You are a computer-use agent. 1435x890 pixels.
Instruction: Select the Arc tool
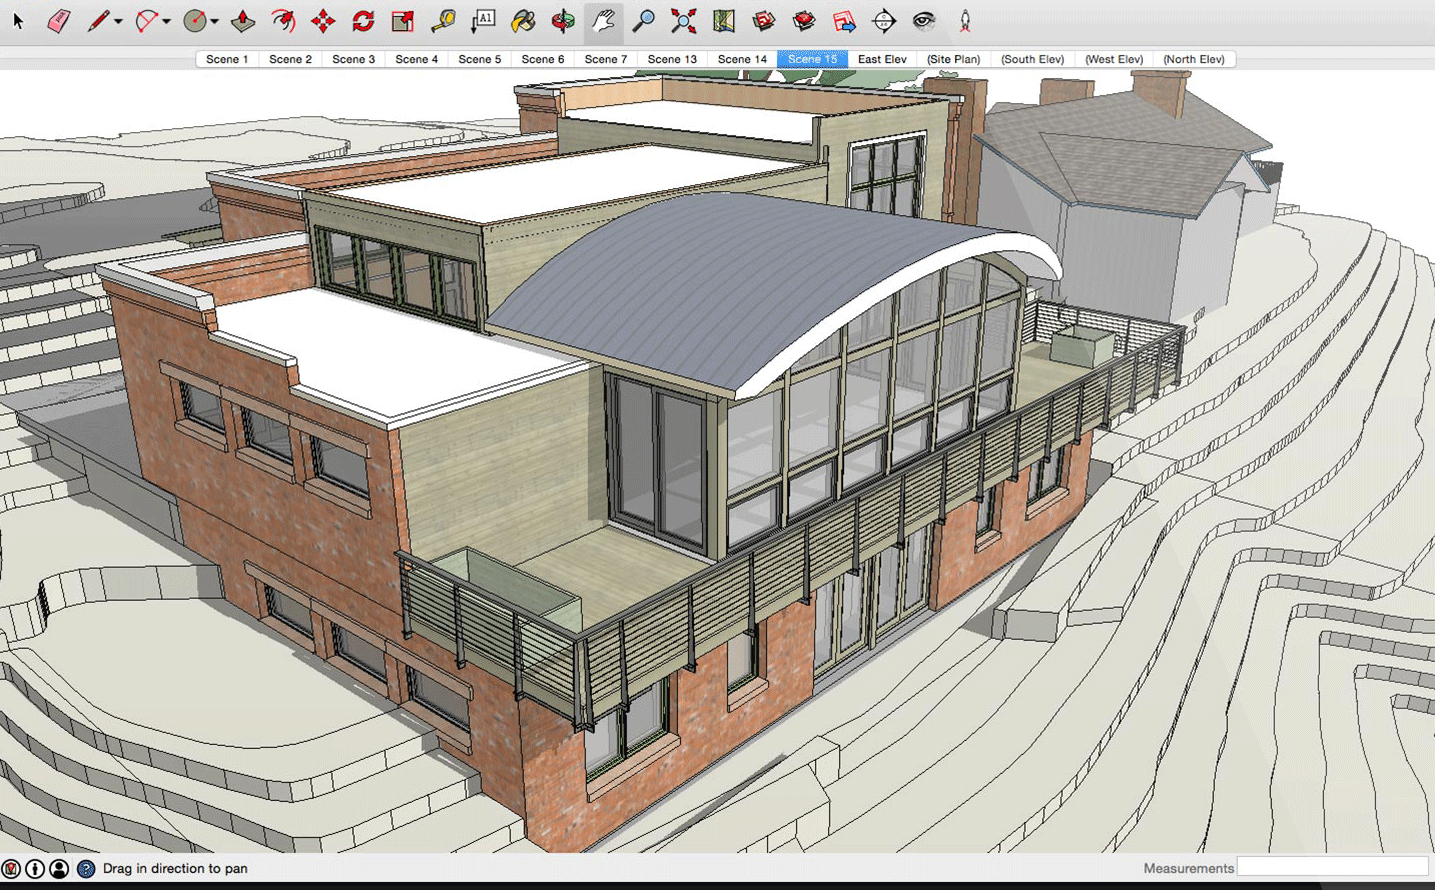[x=147, y=20]
